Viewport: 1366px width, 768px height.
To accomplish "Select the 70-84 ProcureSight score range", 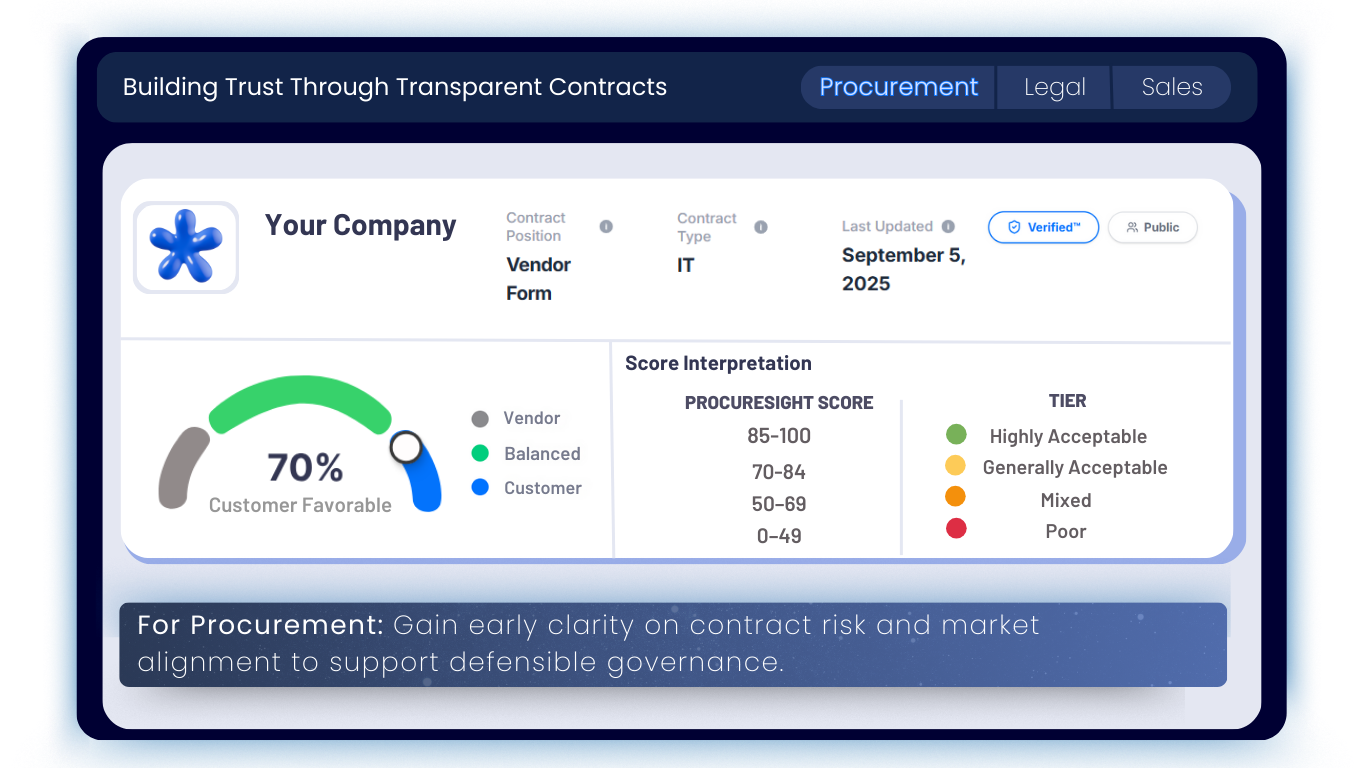I will pyautogui.click(x=779, y=471).
